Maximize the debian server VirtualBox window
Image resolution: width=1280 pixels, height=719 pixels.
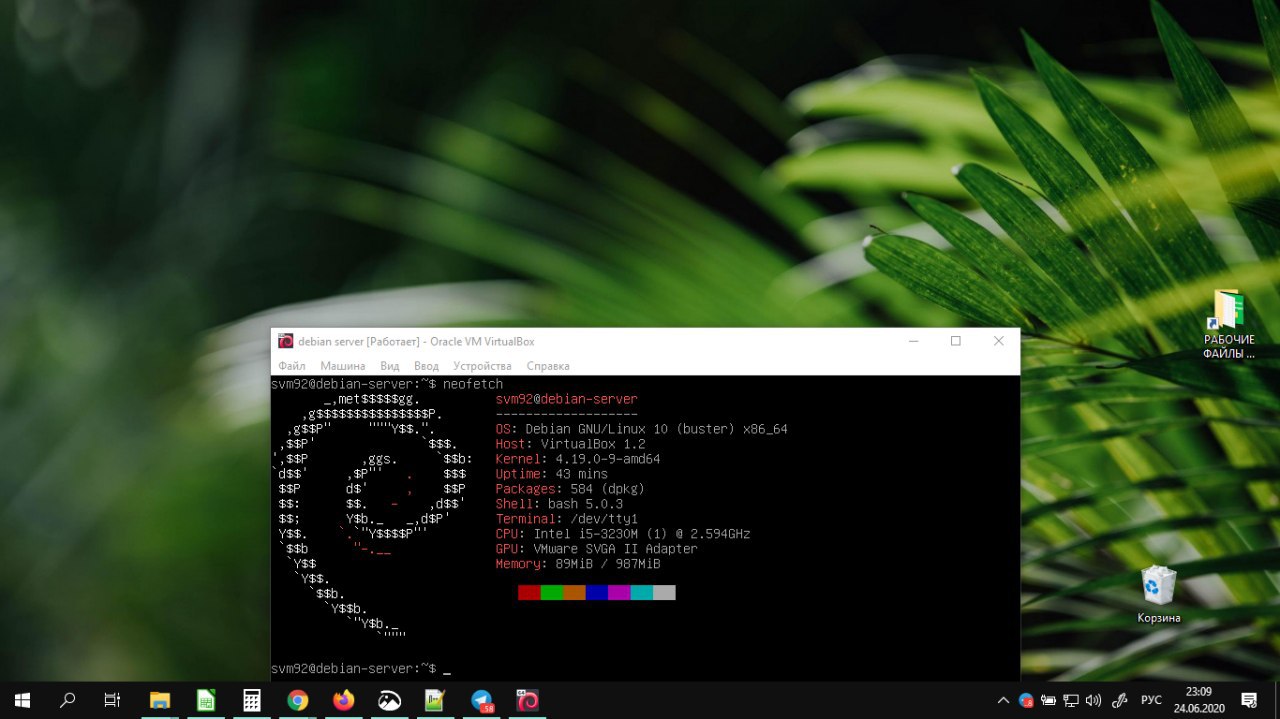956,341
